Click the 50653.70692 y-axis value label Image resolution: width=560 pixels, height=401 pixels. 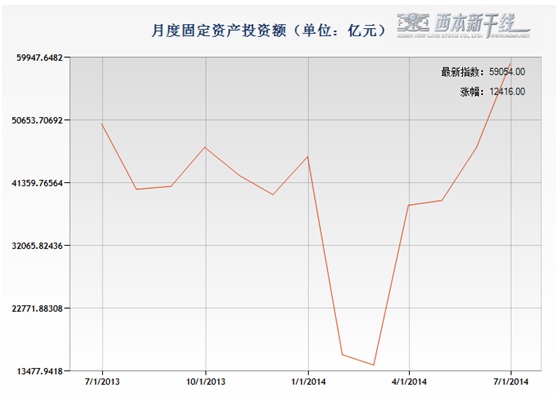38,120
